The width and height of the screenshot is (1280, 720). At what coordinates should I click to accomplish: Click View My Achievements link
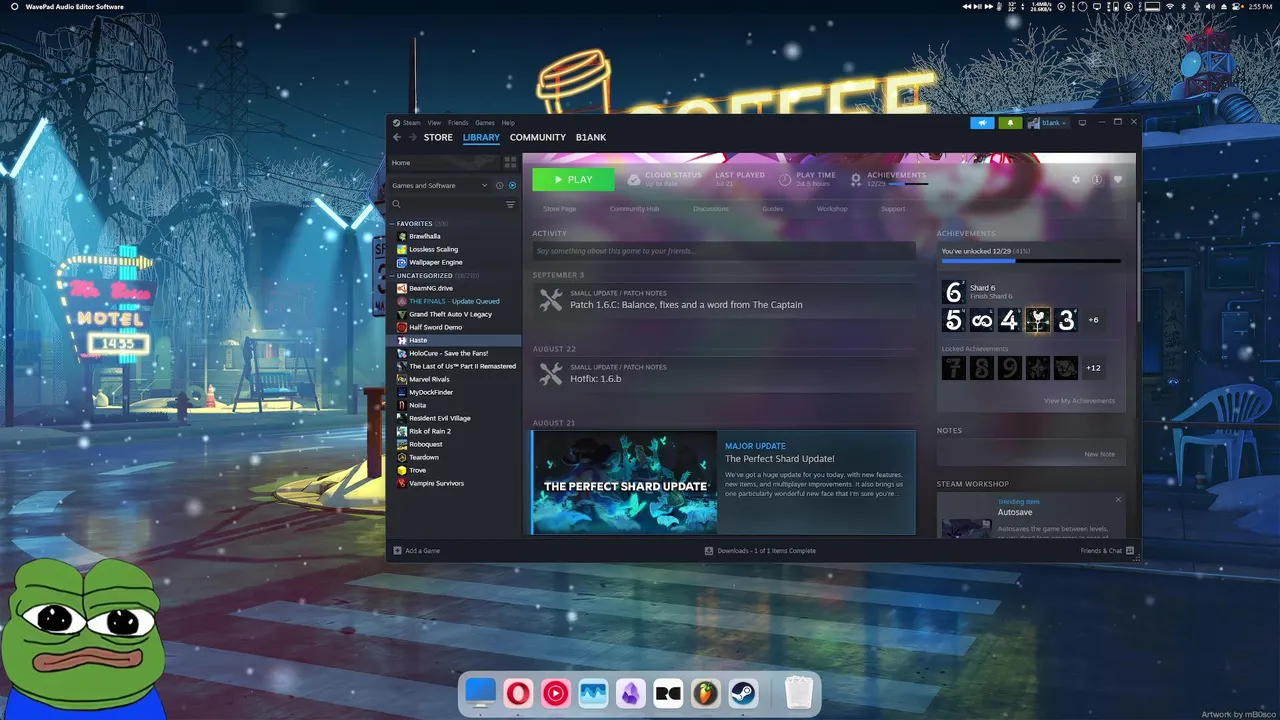[1079, 401]
